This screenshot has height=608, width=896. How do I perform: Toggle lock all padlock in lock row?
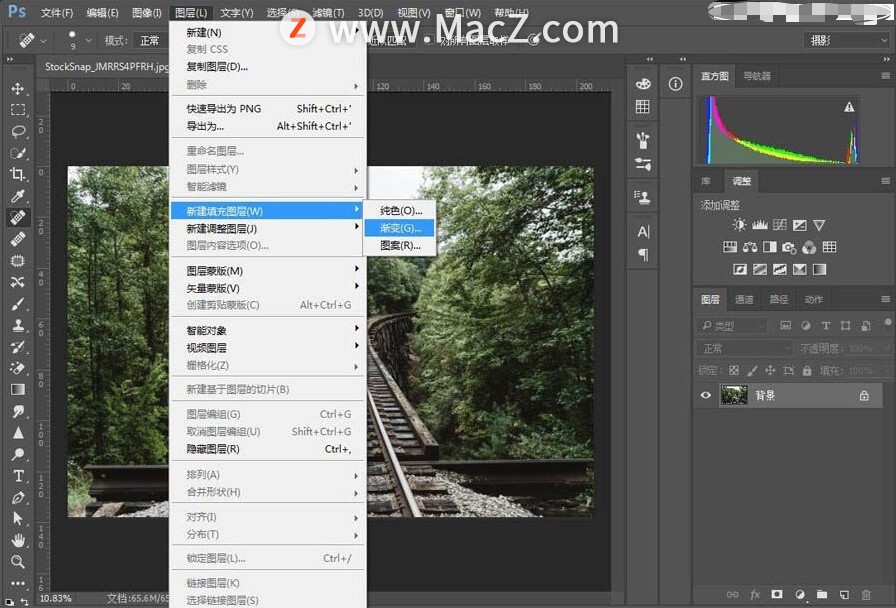[807, 370]
